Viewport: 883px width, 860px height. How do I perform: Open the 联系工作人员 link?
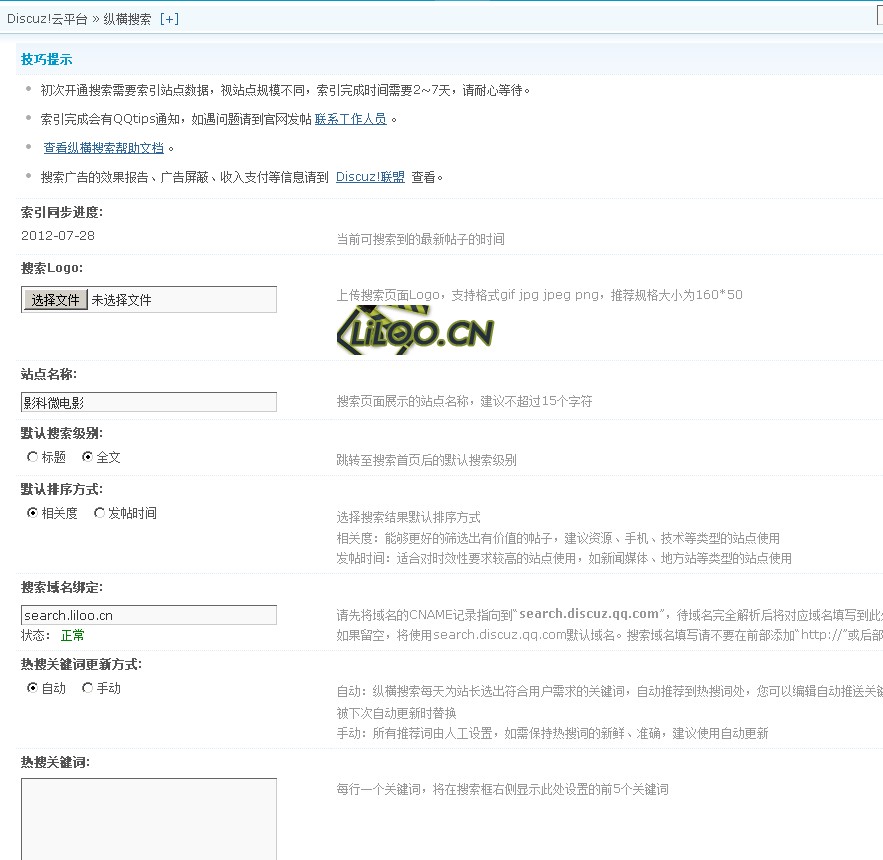(x=350, y=119)
